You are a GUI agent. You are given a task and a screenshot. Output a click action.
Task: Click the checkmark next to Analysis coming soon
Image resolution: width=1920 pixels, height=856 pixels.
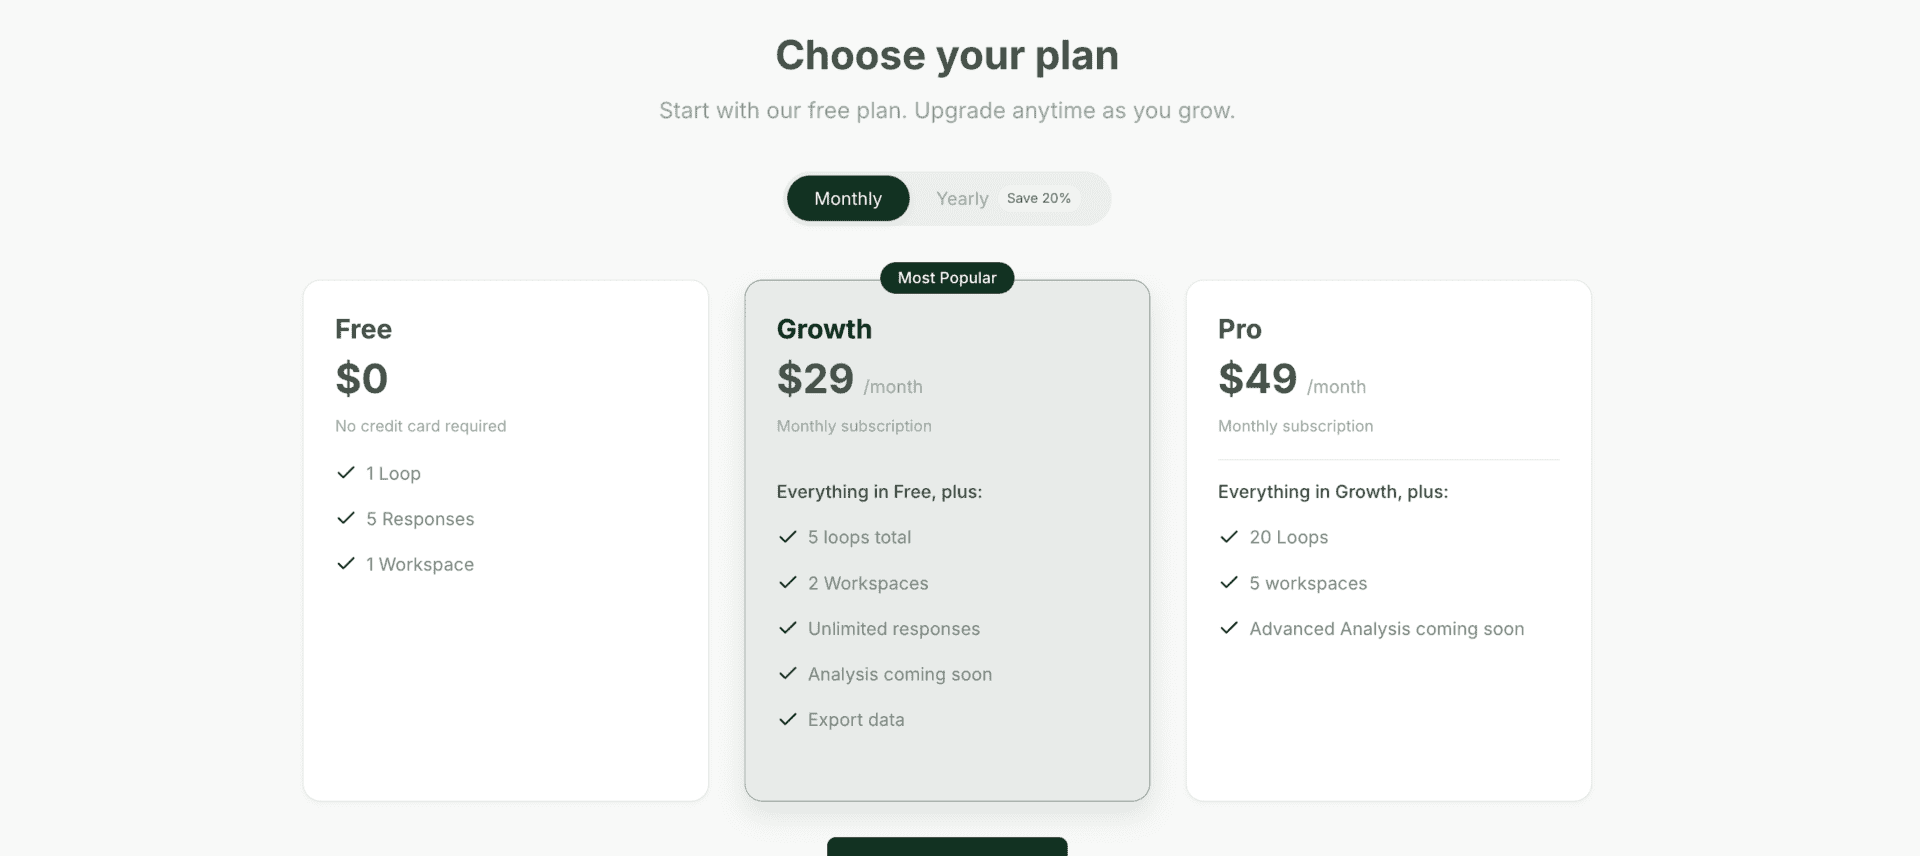click(788, 674)
